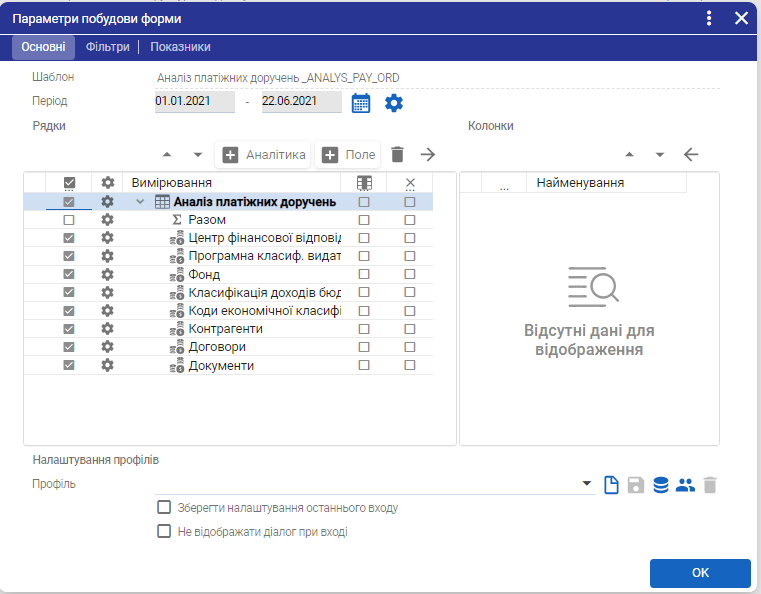Check the Разом row checkbox
761x594 pixels.
point(69,220)
